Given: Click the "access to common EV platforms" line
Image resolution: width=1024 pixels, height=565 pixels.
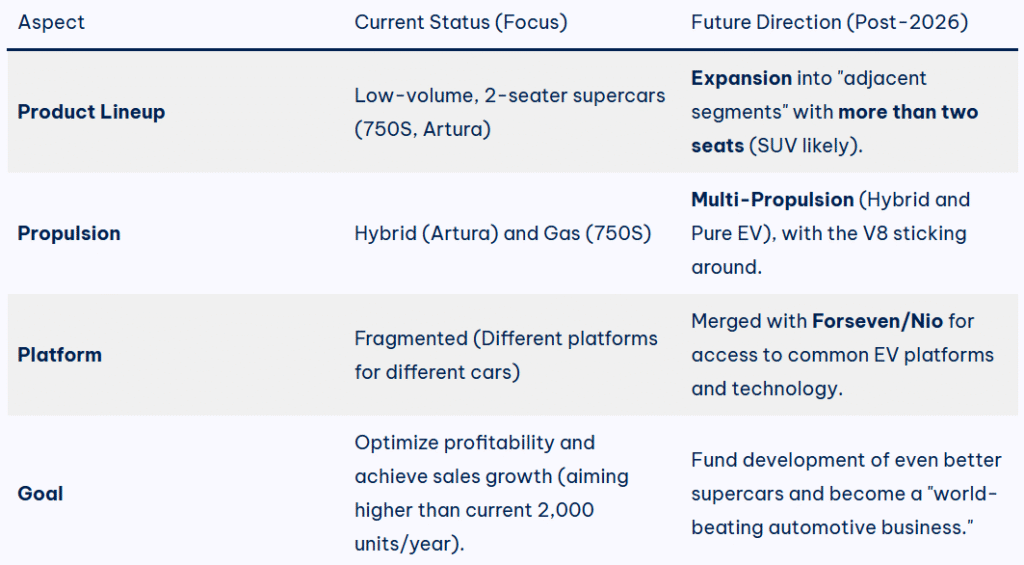Looking at the screenshot, I should tap(842, 355).
